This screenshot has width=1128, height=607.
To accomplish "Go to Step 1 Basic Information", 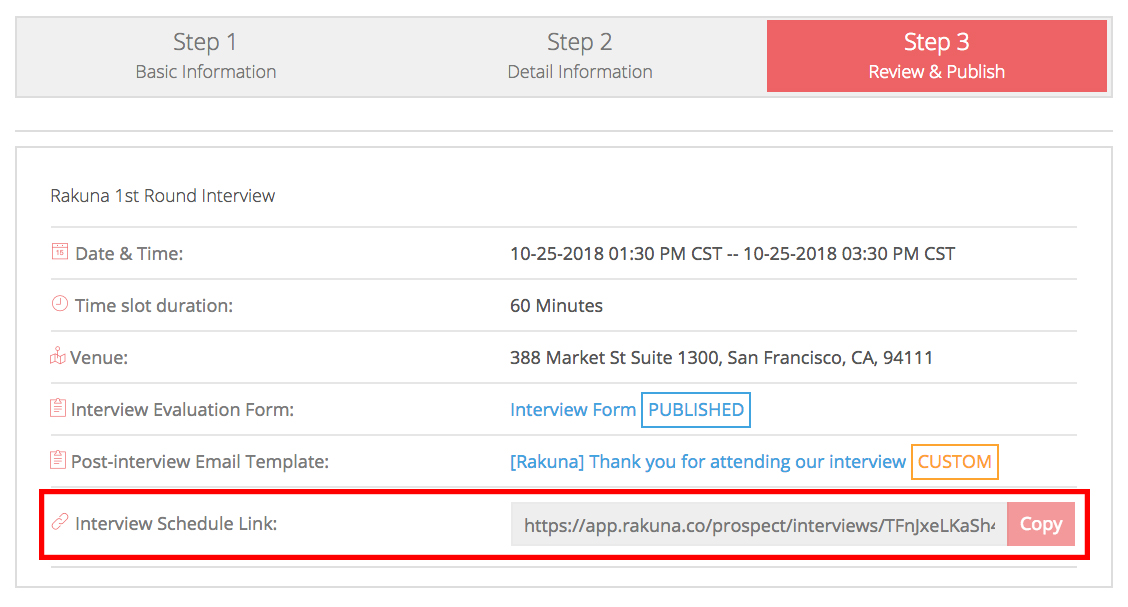I will (x=206, y=56).
